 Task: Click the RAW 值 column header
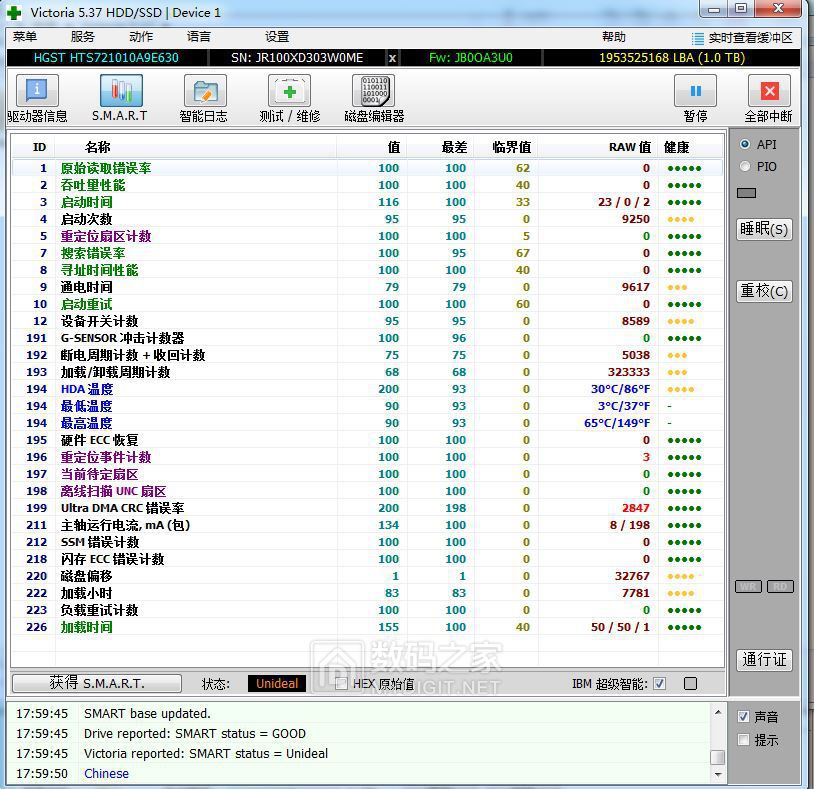click(630, 147)
